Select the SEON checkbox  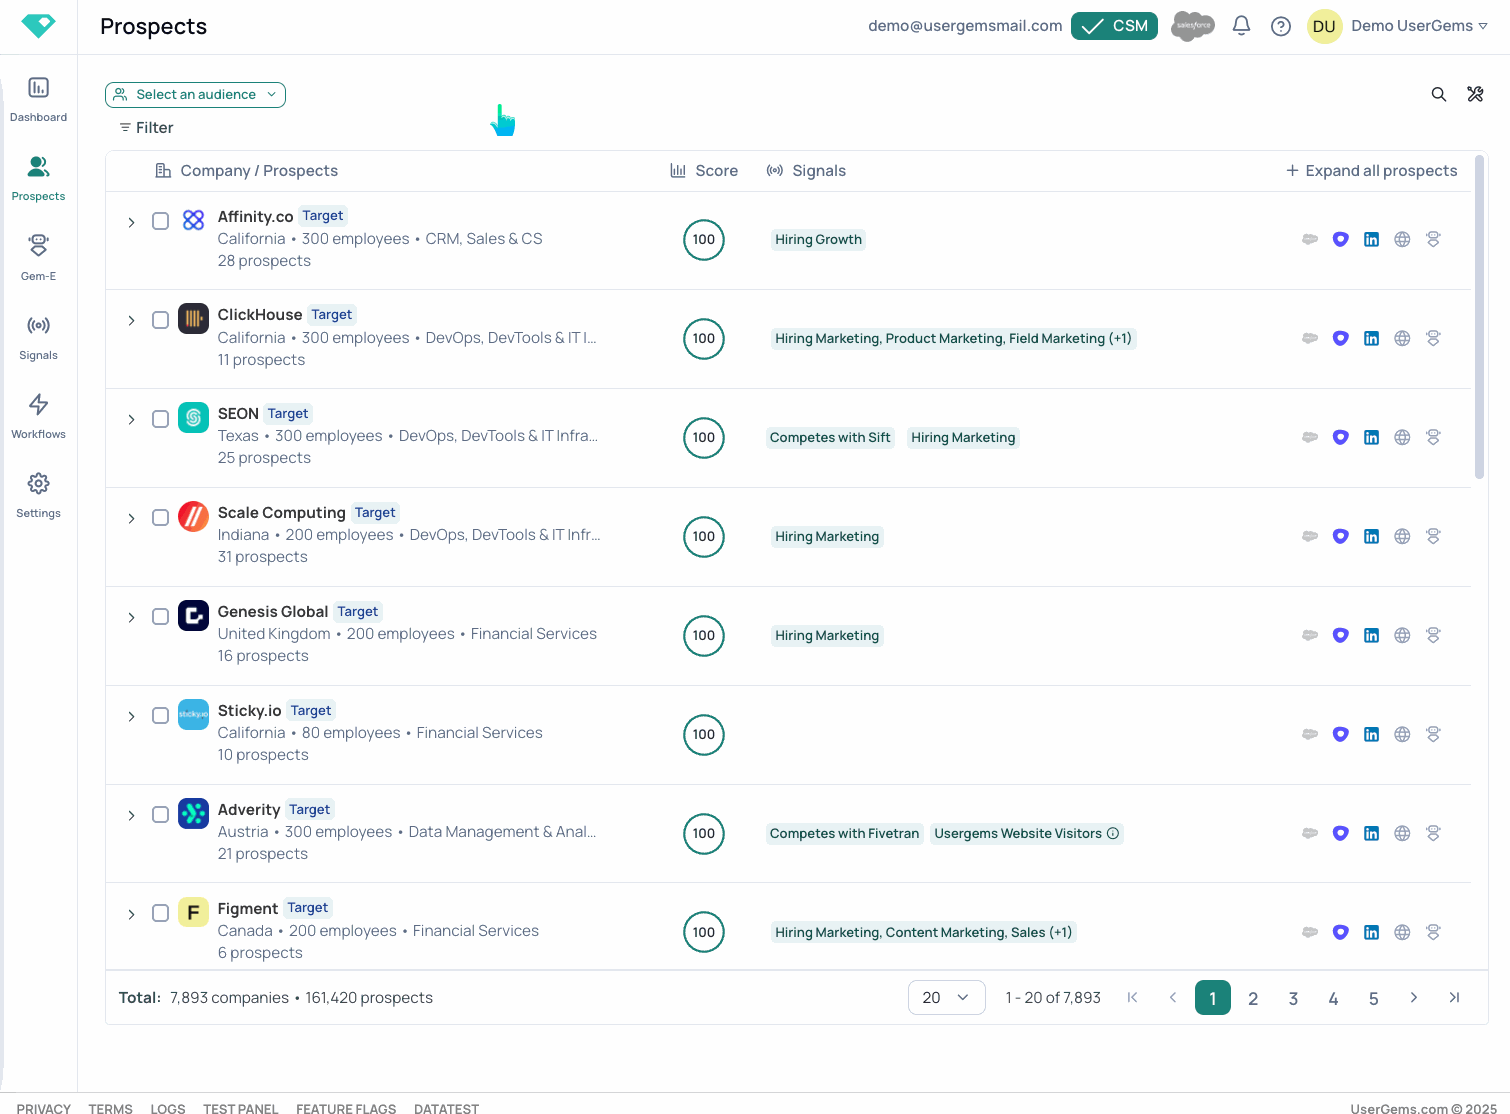(x=160, y=419)
